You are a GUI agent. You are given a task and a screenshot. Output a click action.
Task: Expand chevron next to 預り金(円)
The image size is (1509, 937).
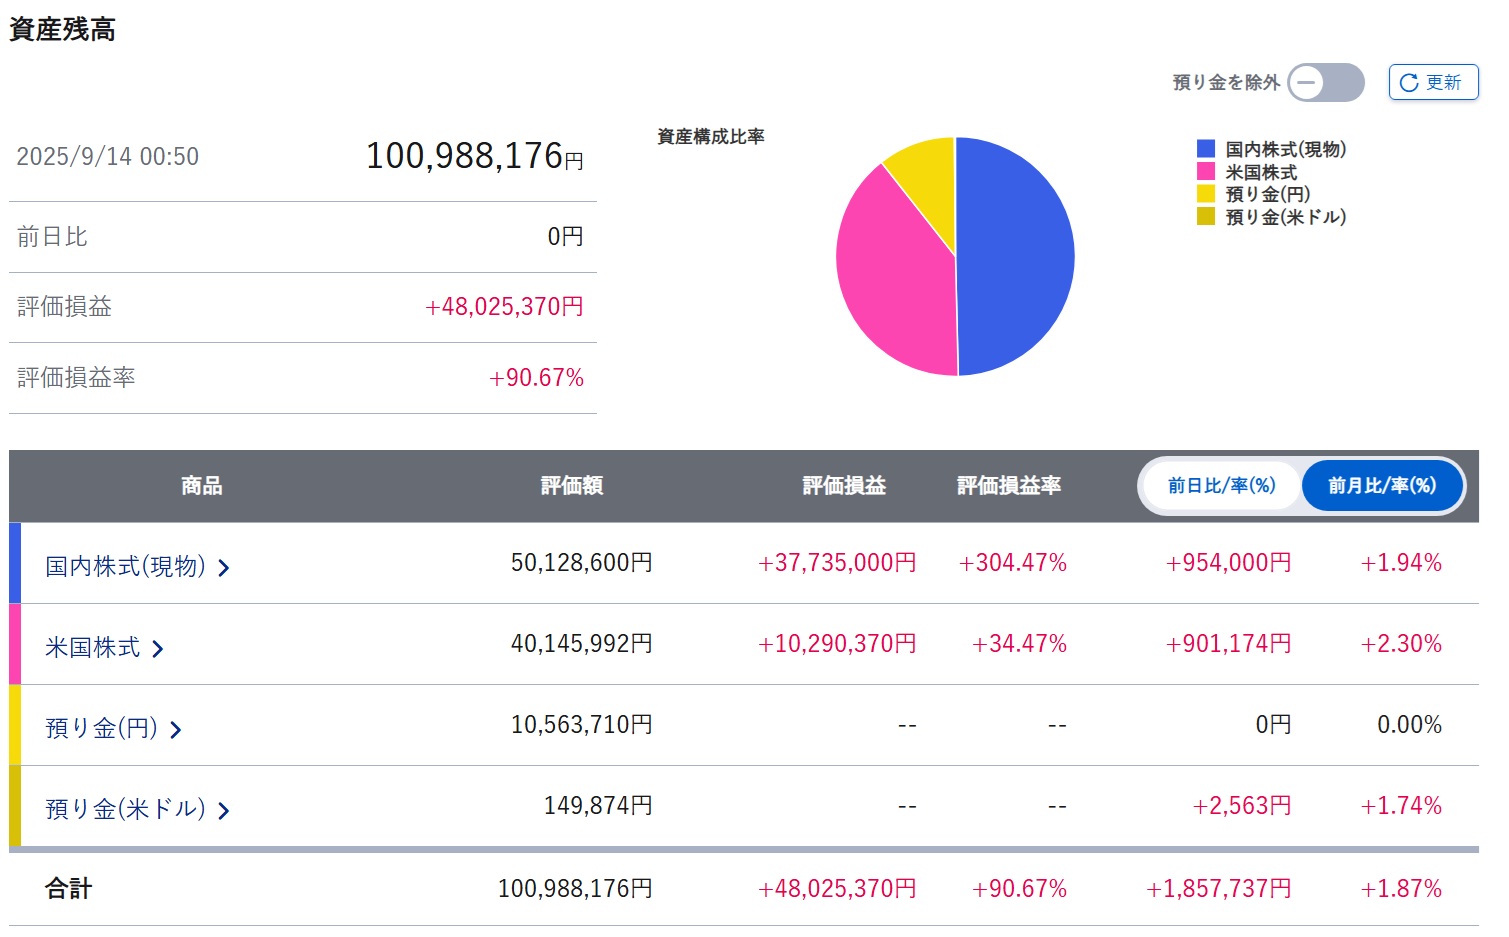click(176, 730)
